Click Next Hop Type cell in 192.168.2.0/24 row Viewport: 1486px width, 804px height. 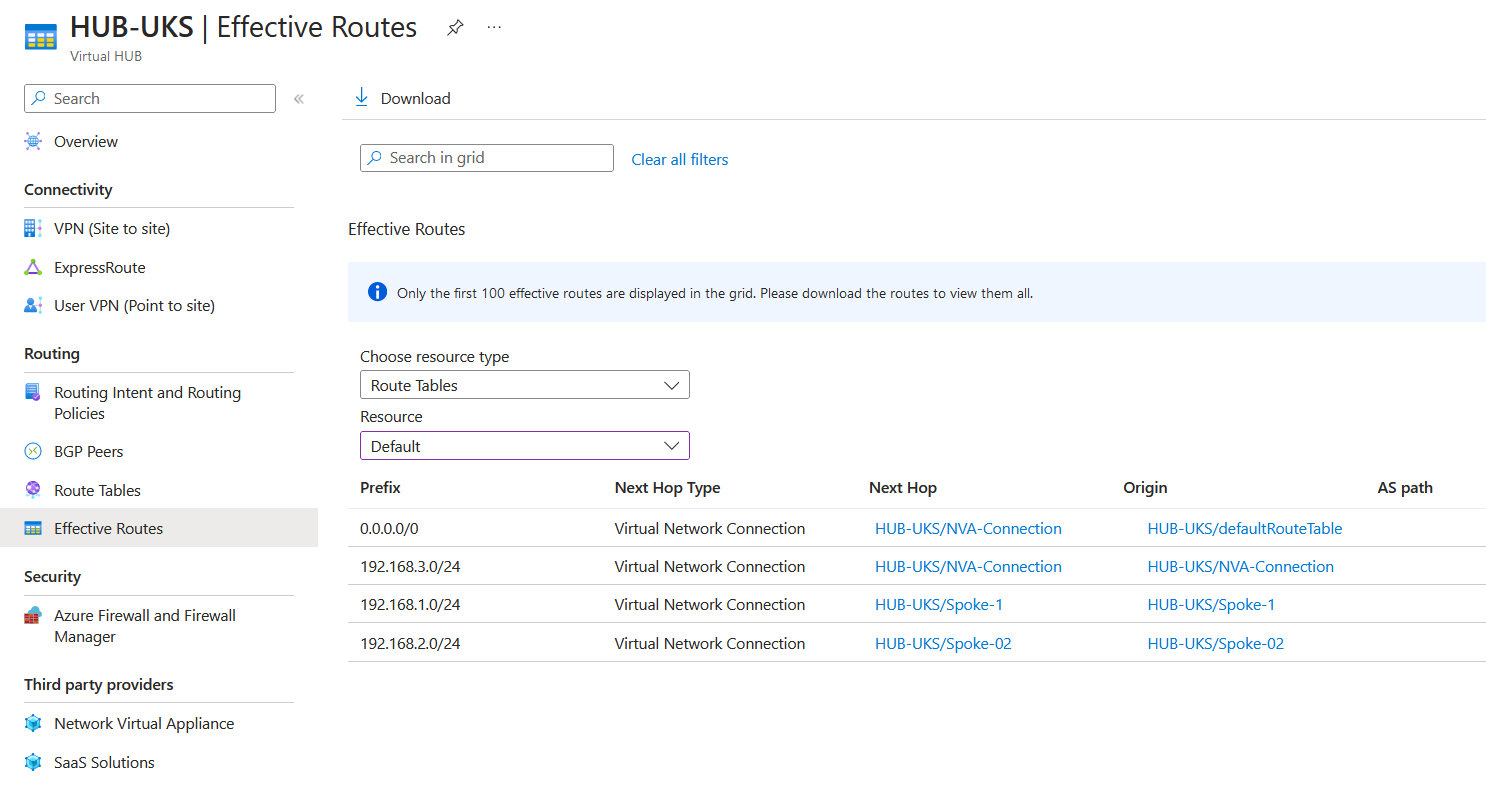coord(709,643)
